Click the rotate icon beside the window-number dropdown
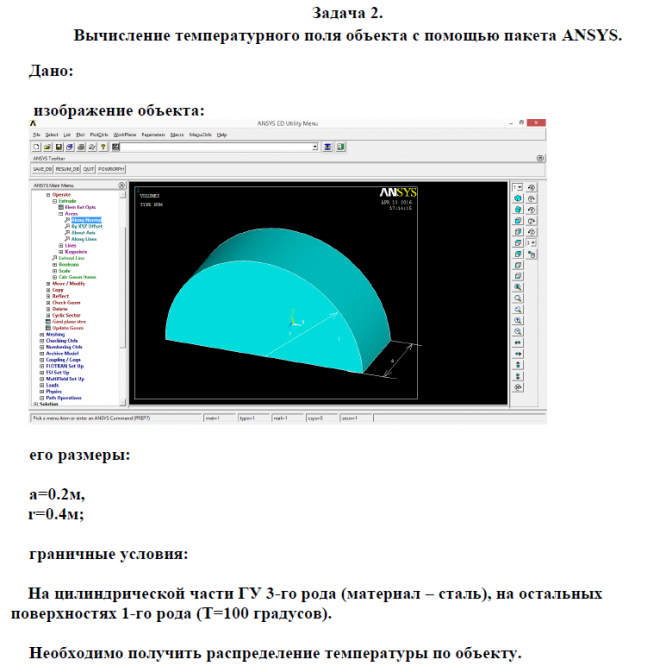This screenshot has height=666, width=666. click(531, 187)
